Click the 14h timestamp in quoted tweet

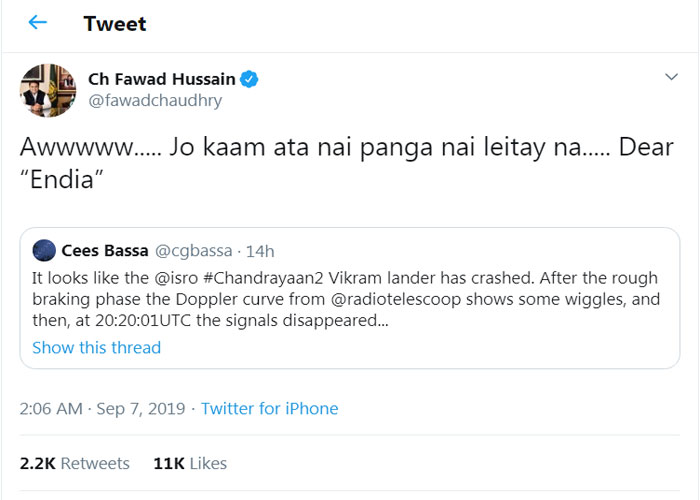coord(260,251)
